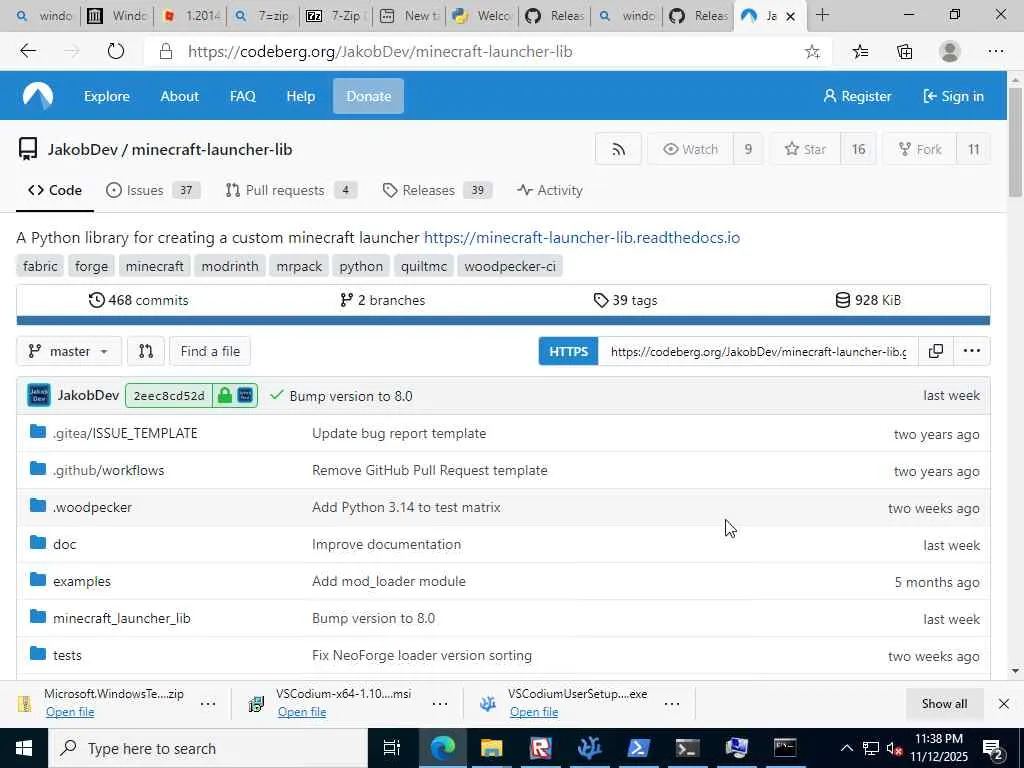
Task: View the 468 commits
Action: (138, 300)
